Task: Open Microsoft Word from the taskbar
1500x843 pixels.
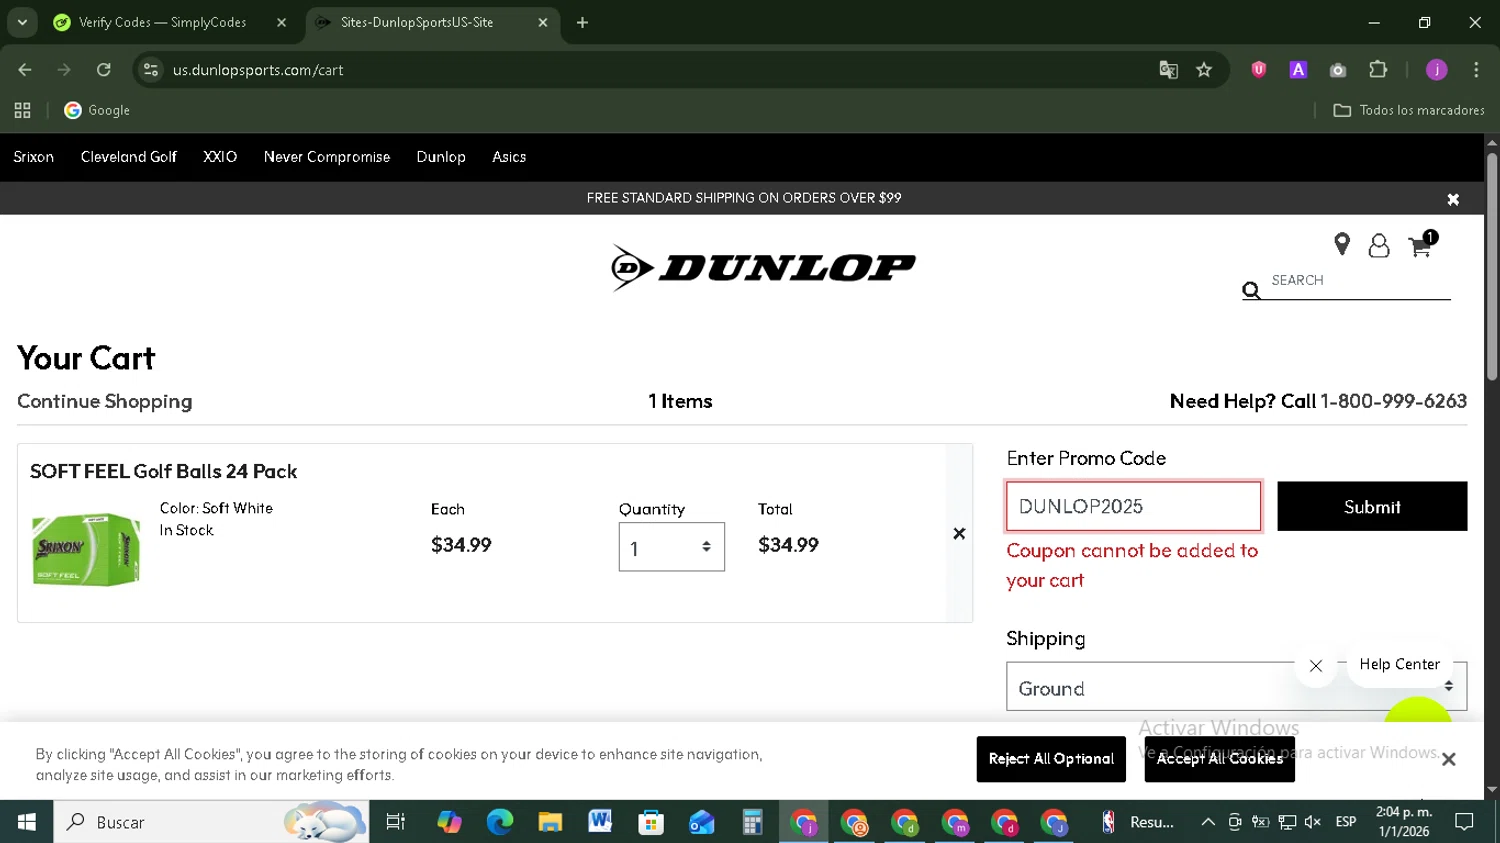Action: 600,822
